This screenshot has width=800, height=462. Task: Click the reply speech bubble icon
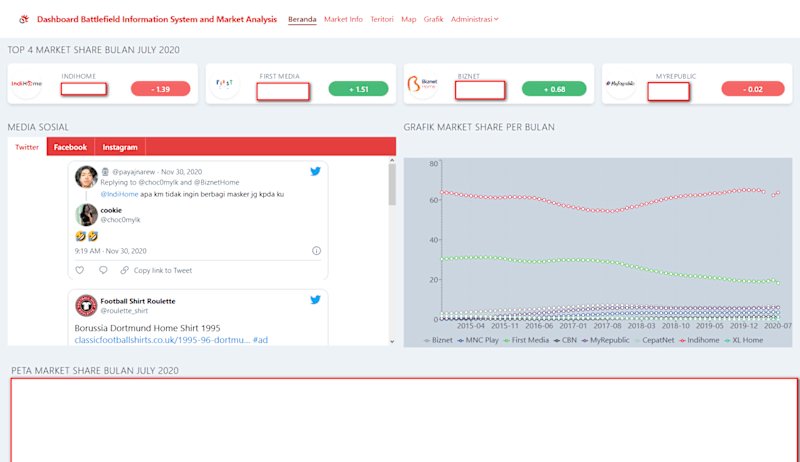coord(103,270)
